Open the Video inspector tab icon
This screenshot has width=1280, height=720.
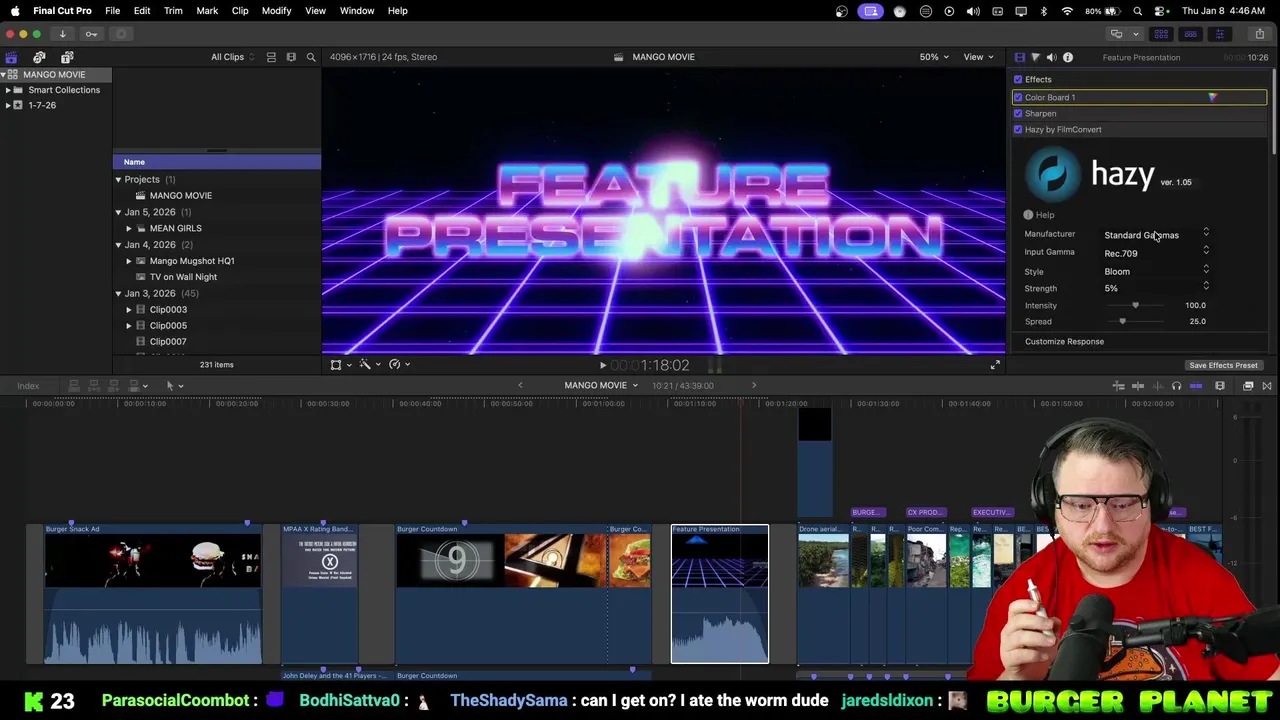pos(1019,57)
